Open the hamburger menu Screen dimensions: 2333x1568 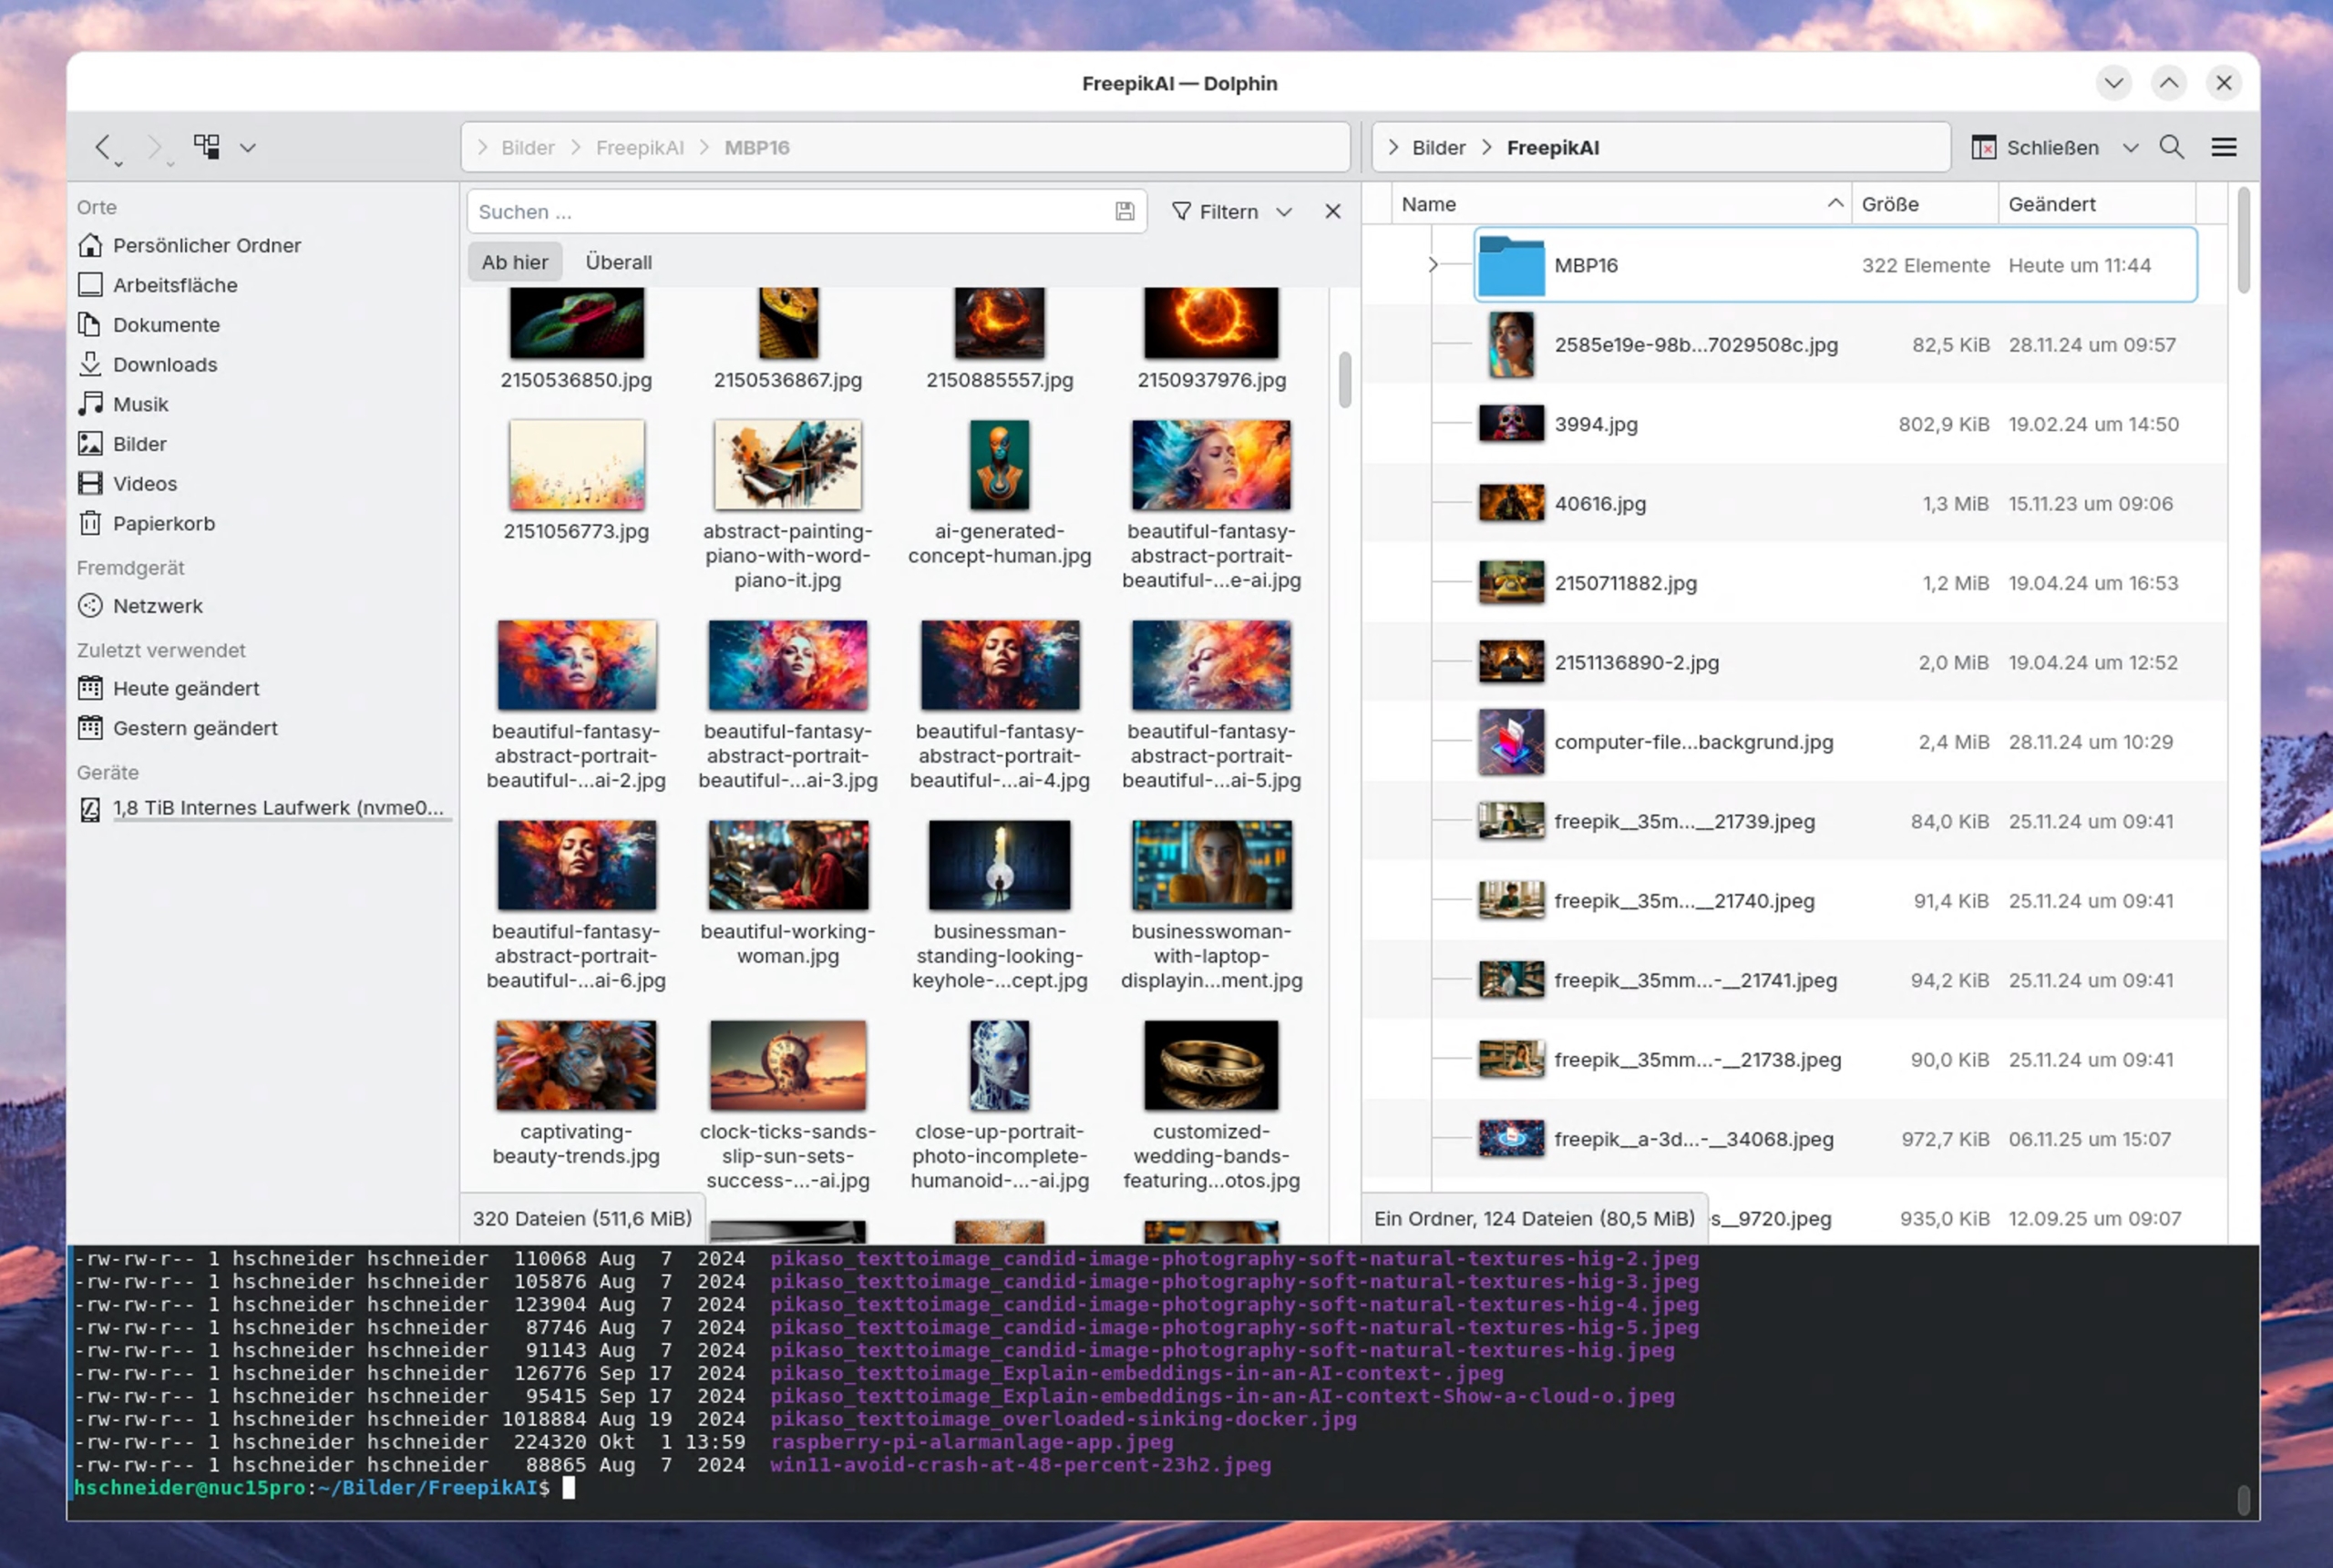(x=2223, y=147)
